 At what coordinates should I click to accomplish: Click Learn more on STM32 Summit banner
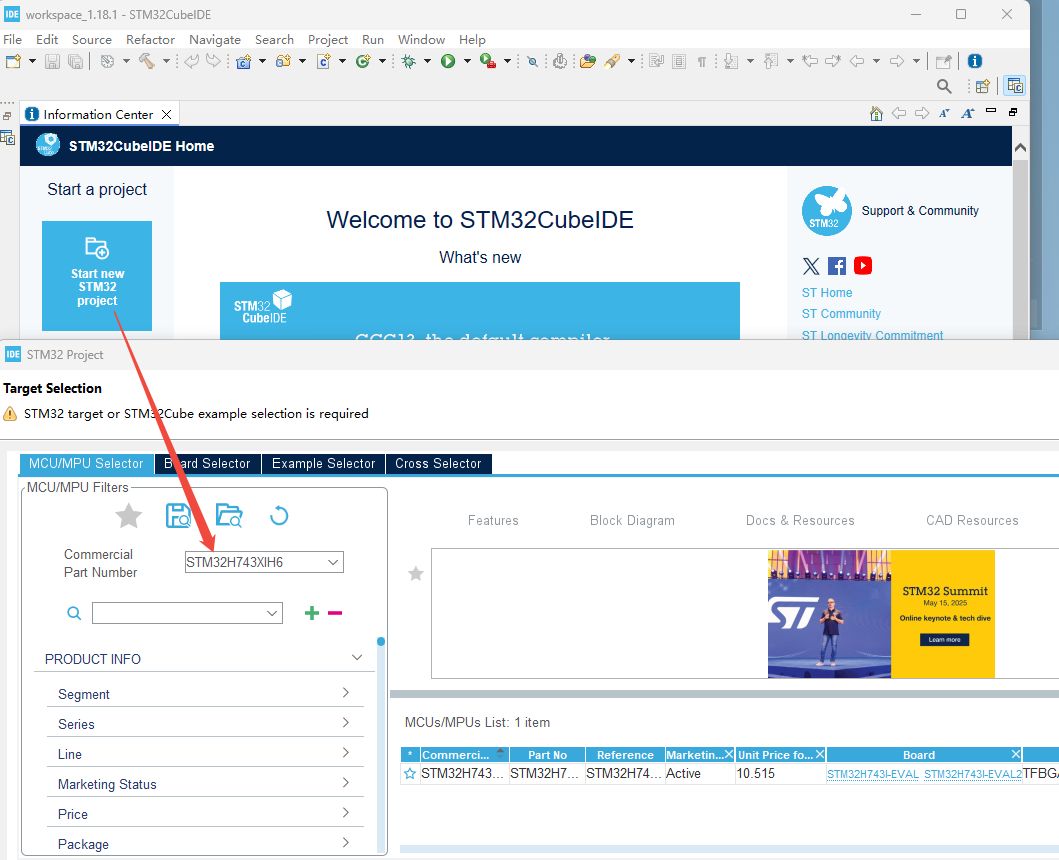click(944, 640)
